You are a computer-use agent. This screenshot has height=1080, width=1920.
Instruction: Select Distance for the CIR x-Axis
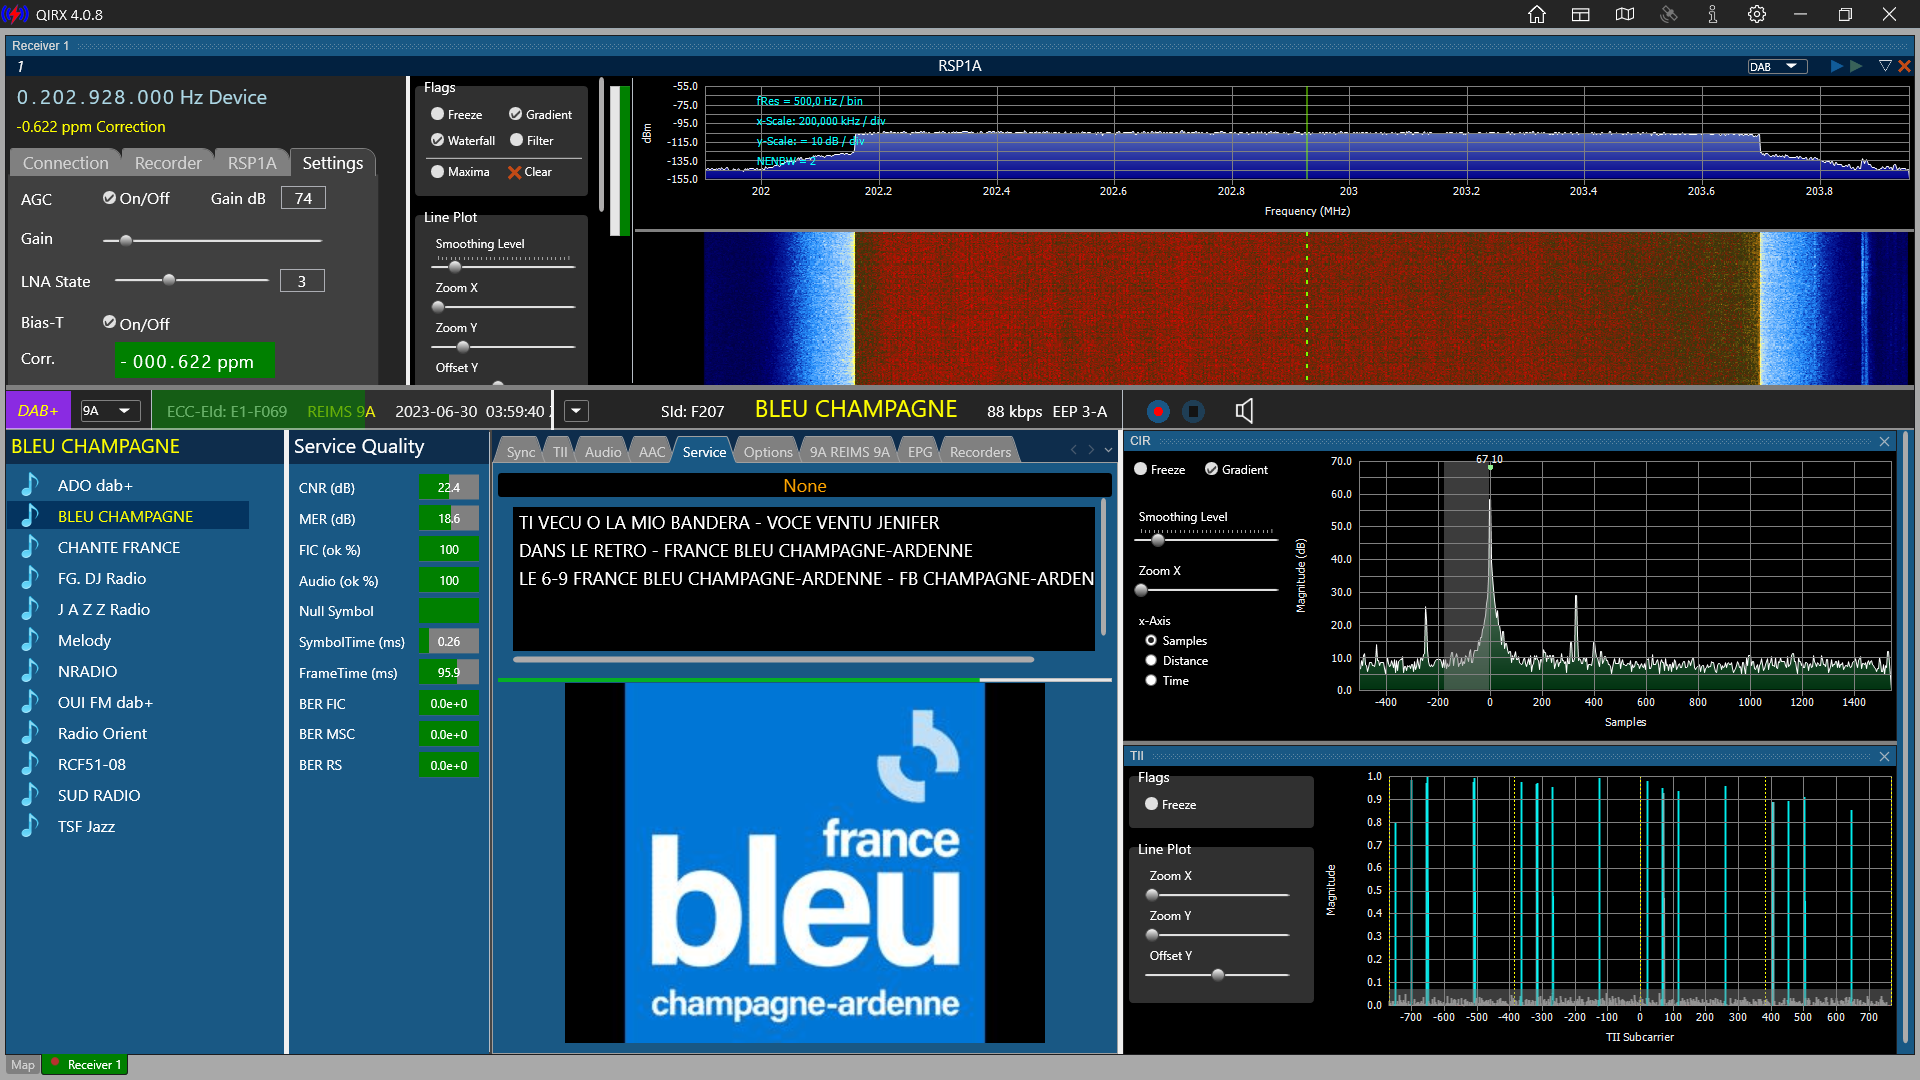[x=1151, y=660]
